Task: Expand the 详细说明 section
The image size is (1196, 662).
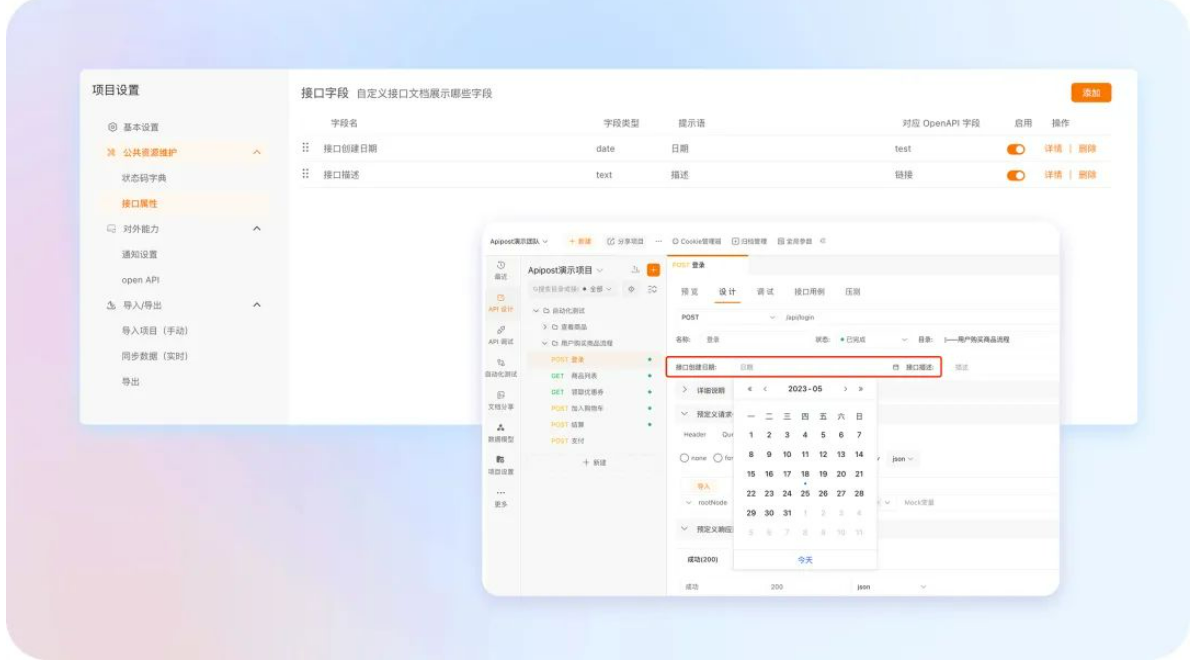Action: click(x=684, y=390)
